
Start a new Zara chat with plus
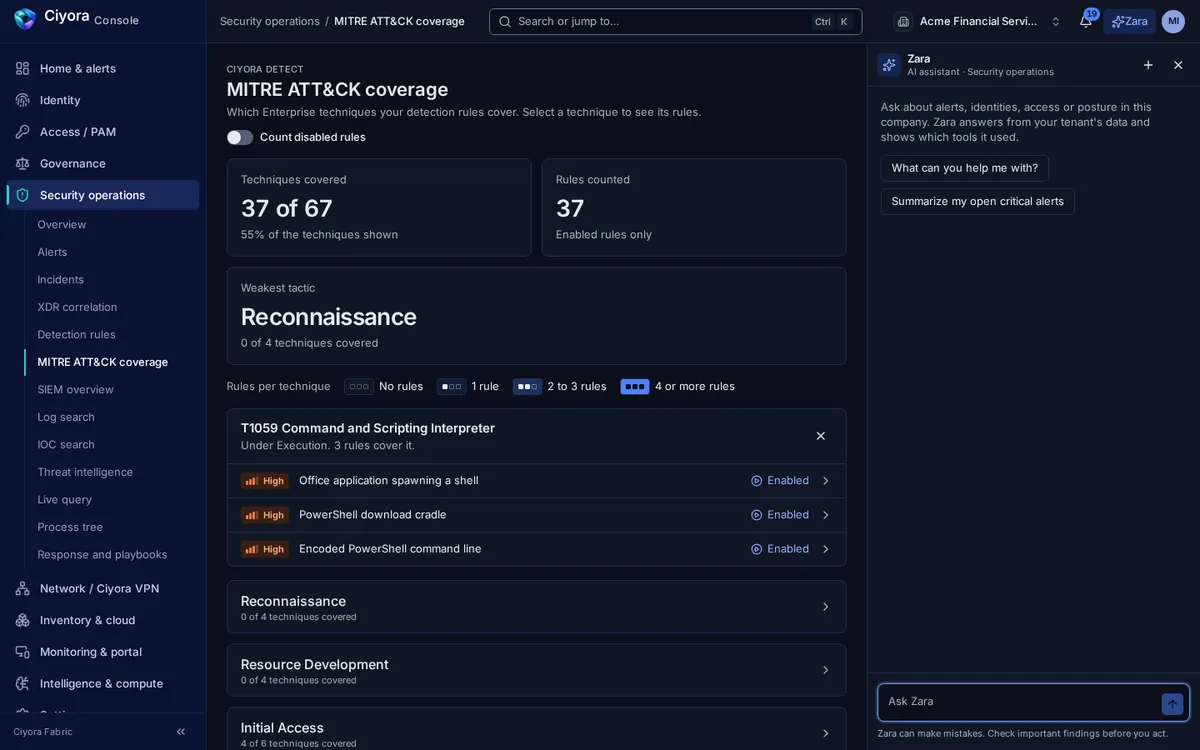(1148, 65)
